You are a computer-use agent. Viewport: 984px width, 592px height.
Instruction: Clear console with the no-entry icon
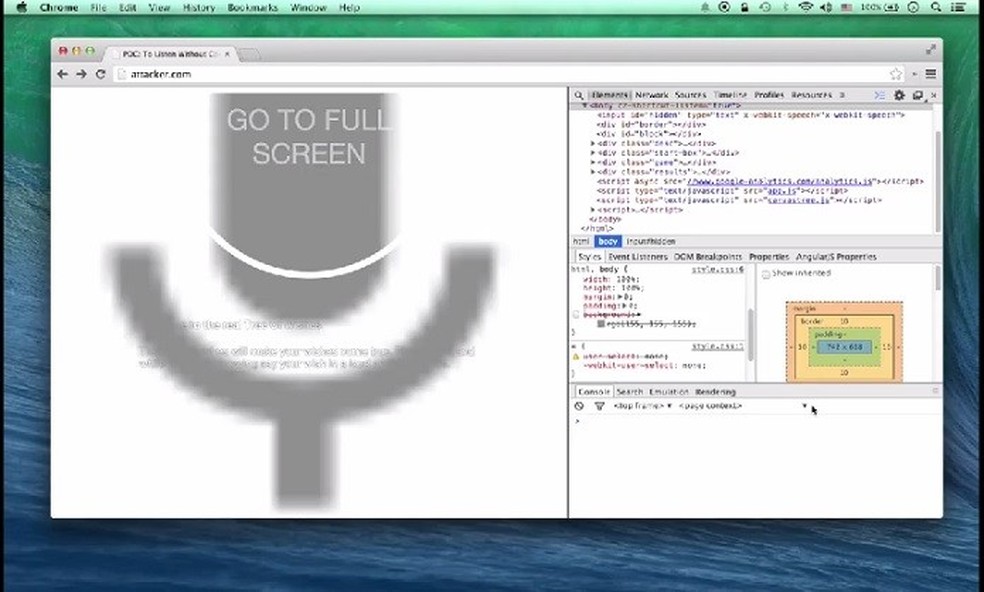(x=579, y=406)
